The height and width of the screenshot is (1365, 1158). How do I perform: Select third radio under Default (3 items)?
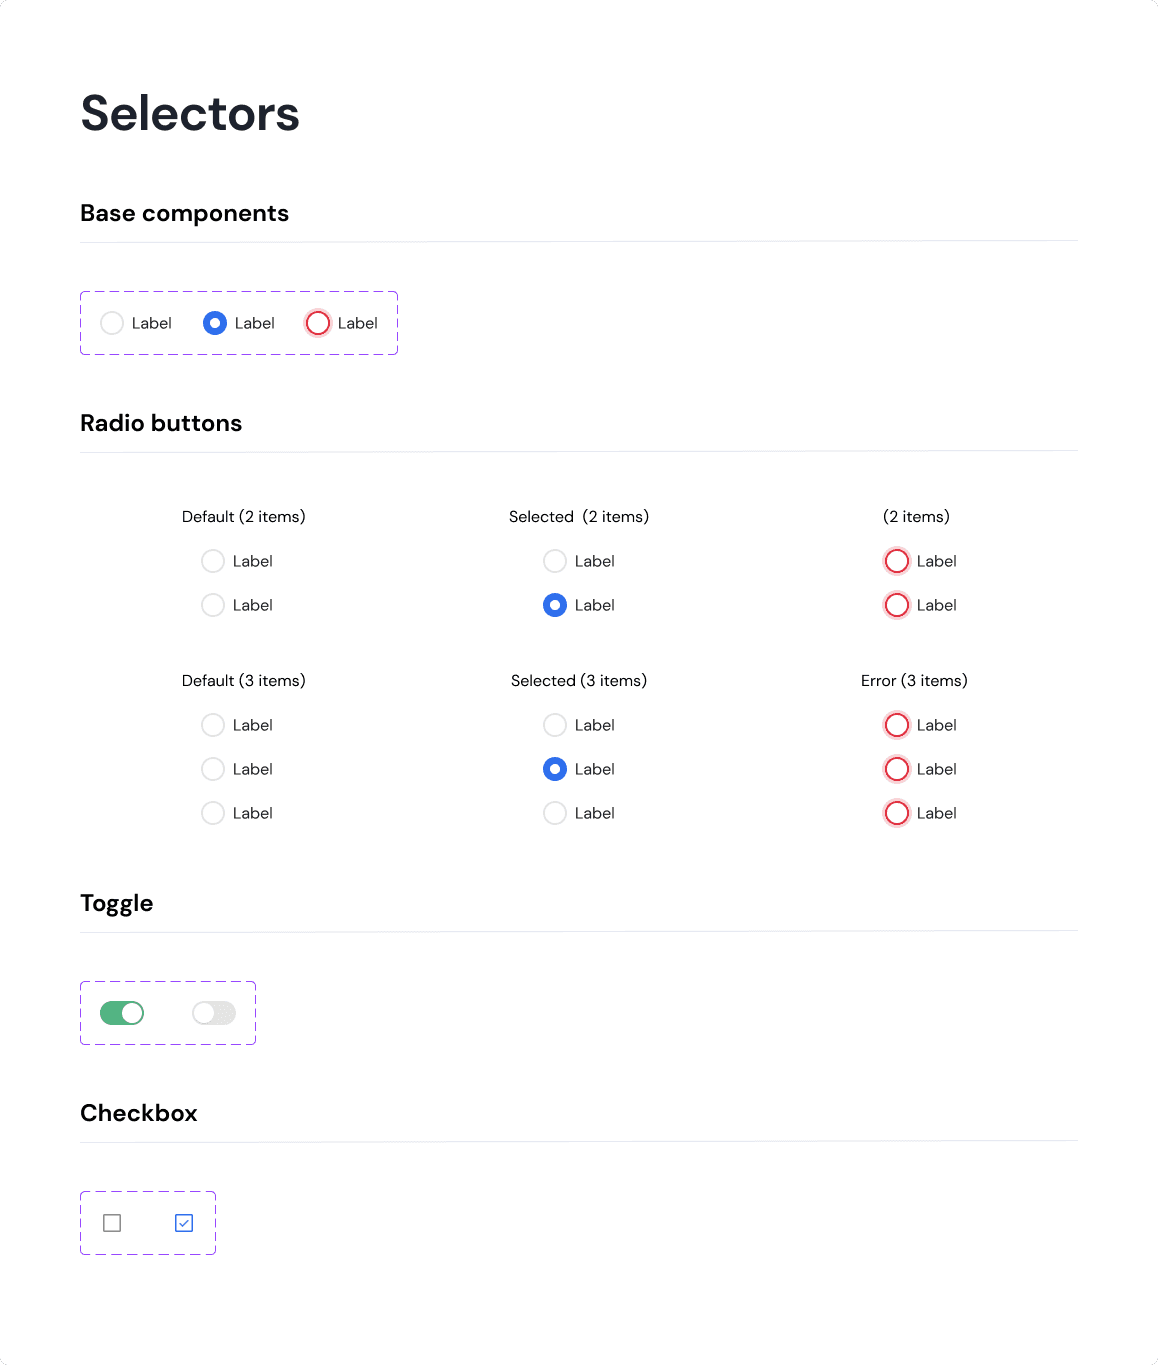(213, 813)
